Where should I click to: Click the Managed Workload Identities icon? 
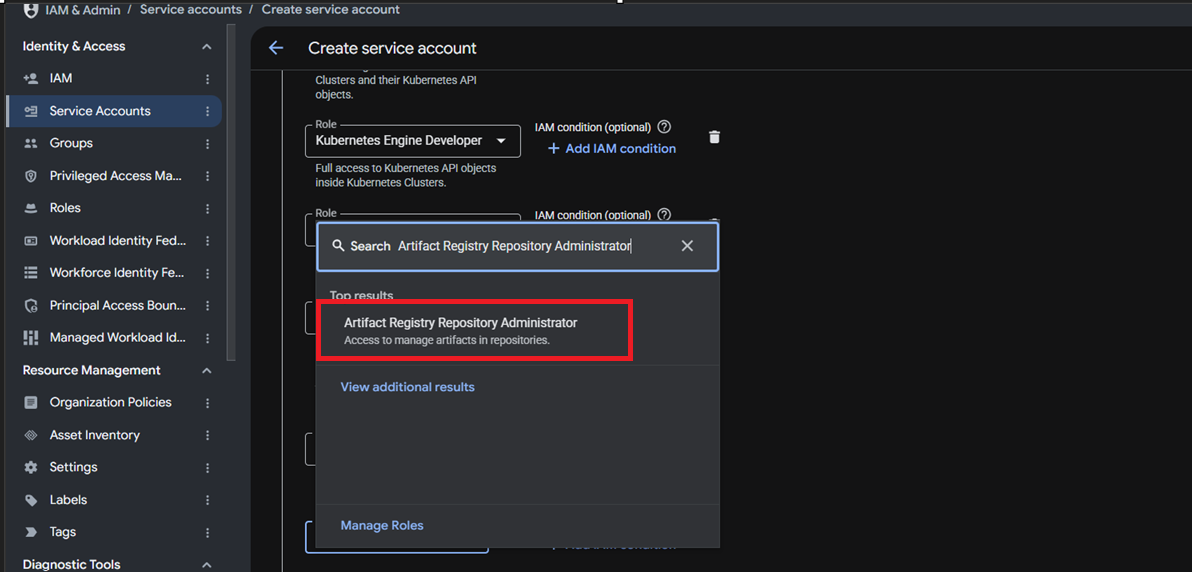coord(31,338)
